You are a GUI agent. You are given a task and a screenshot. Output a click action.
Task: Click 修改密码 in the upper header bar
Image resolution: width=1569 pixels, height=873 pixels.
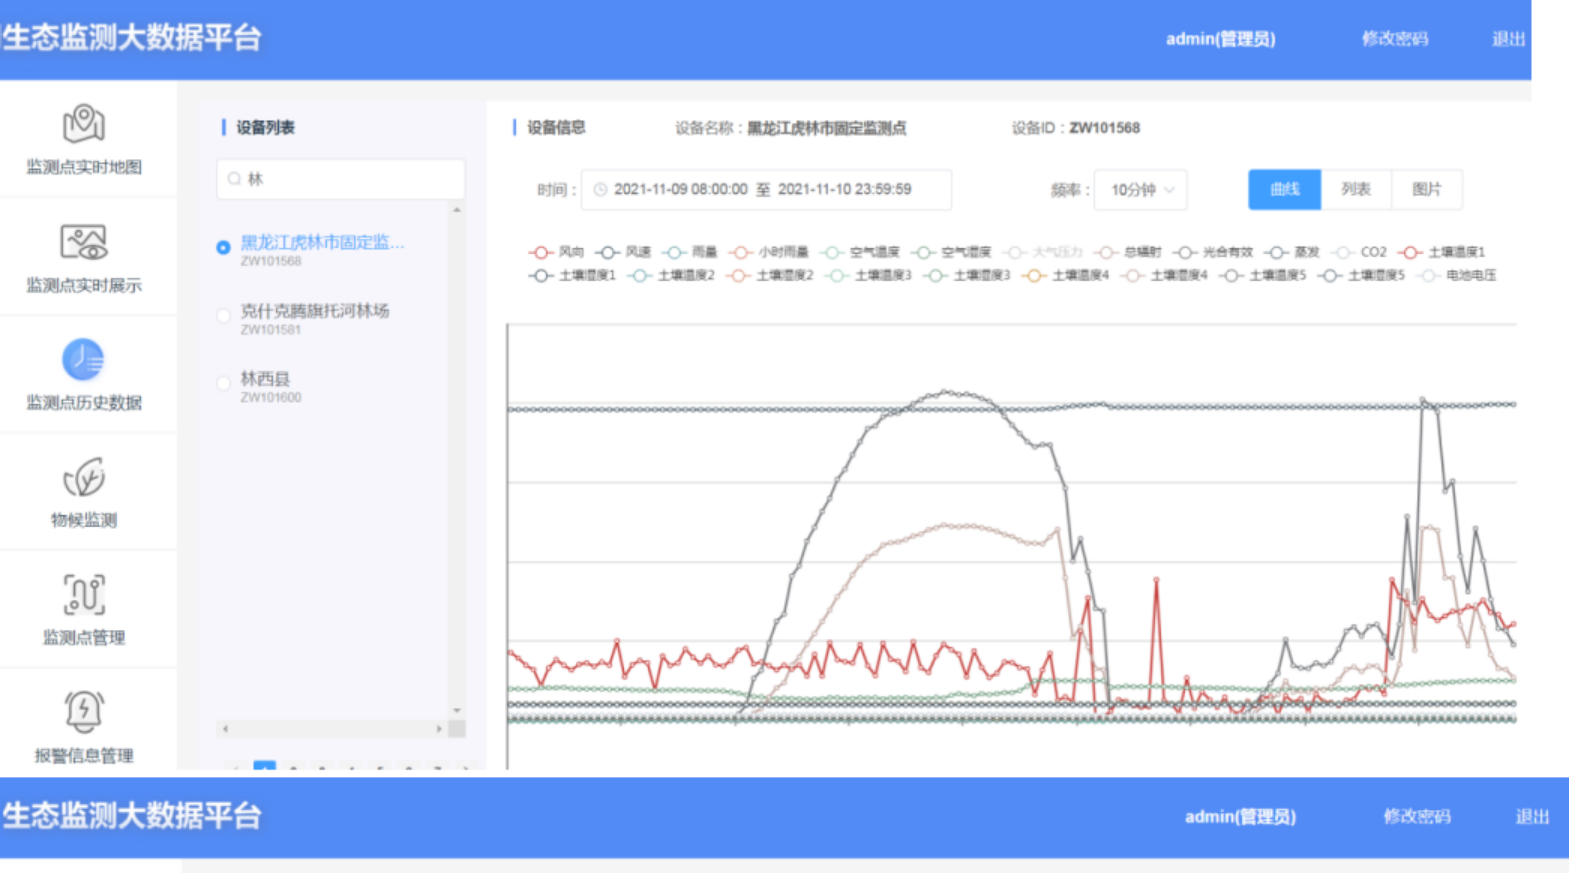1395,39
